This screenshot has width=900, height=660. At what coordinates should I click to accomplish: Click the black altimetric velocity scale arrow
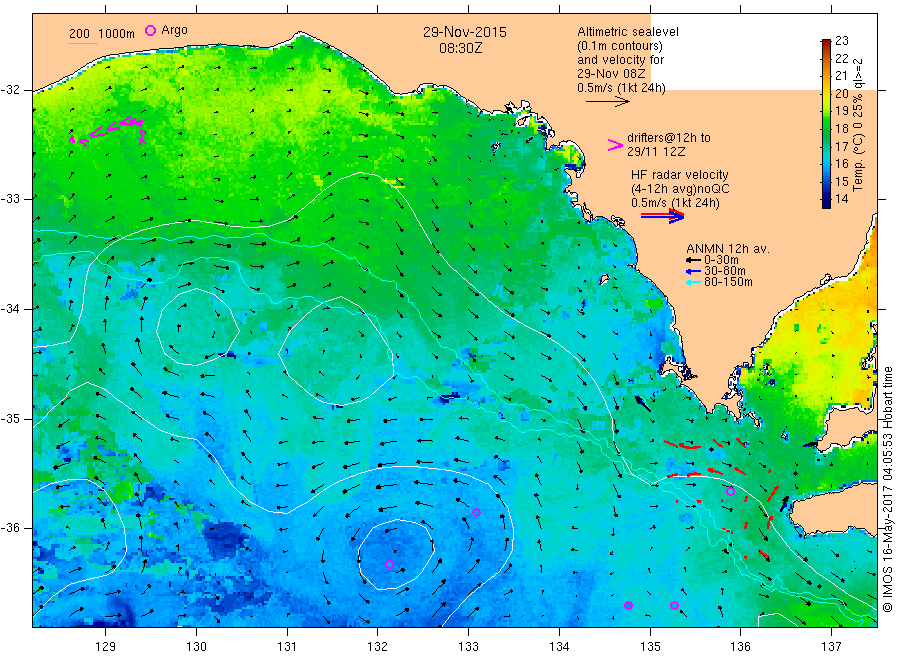click(x=608, y=102)
